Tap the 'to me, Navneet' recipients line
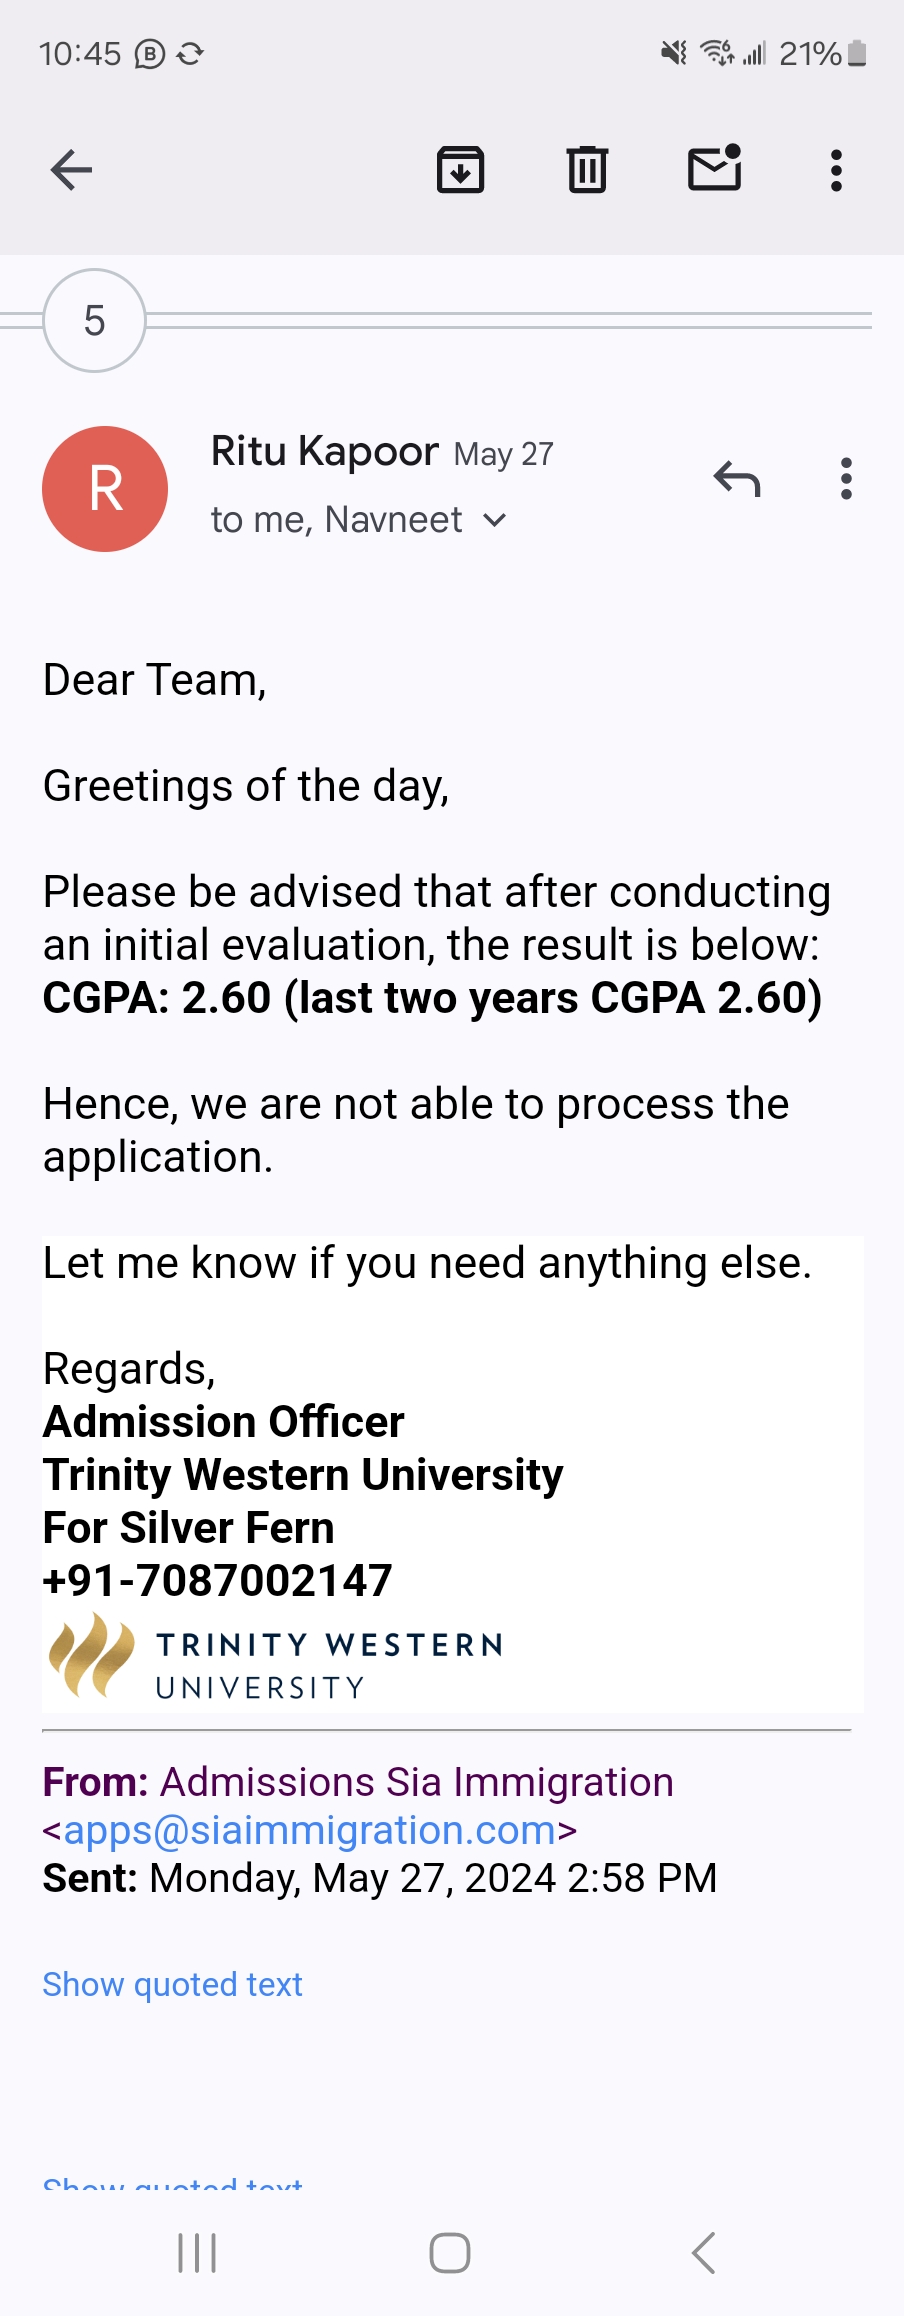This screenshot has width=904, height=2316. (337, 520)
